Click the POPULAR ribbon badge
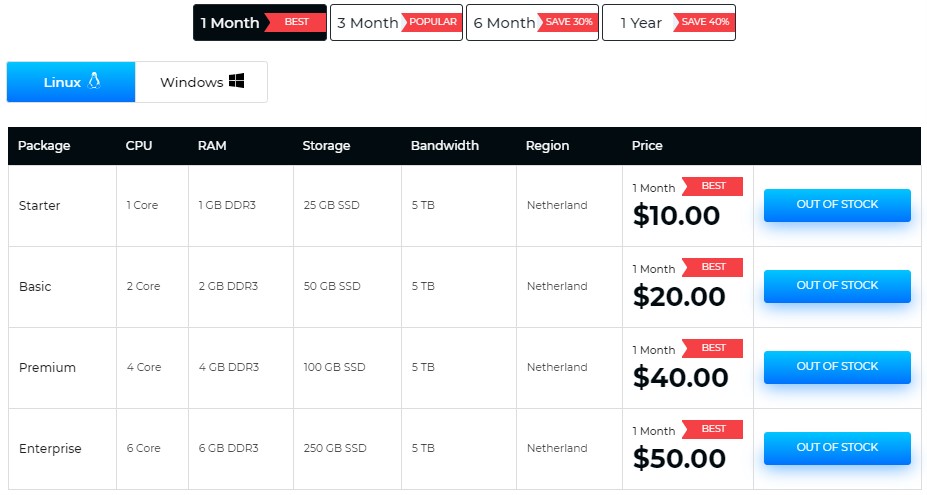 (433, 22)
